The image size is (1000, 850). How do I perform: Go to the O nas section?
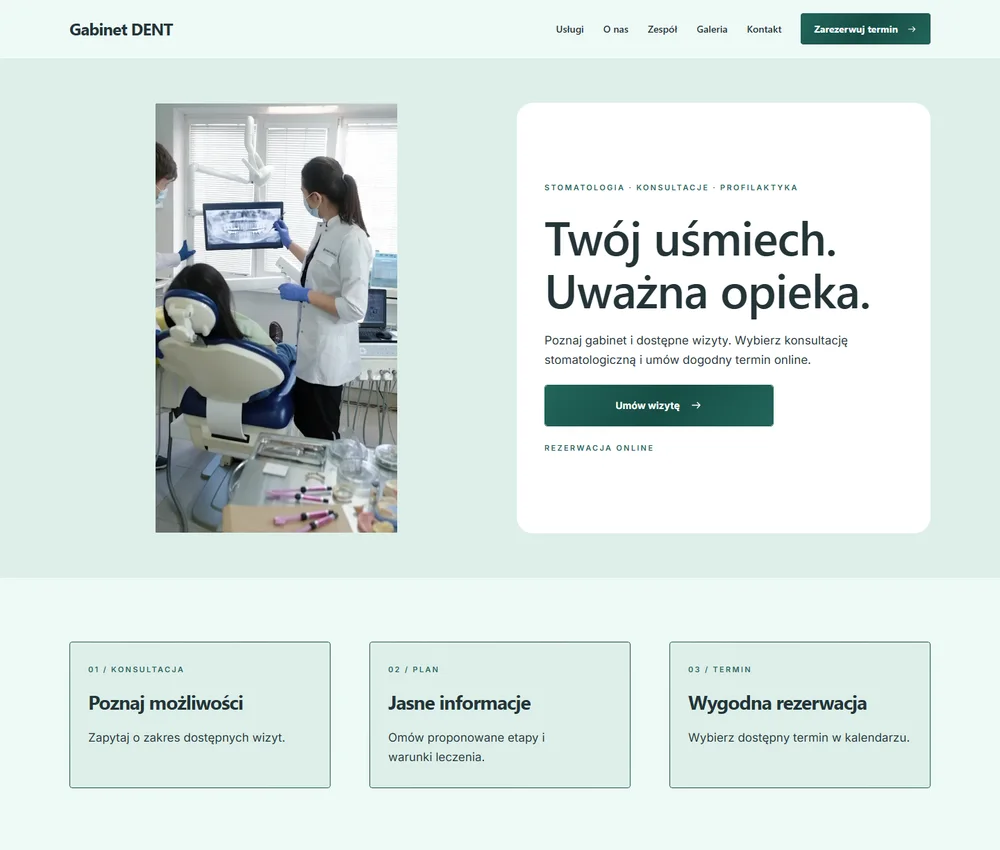click(x=615, y=29)
